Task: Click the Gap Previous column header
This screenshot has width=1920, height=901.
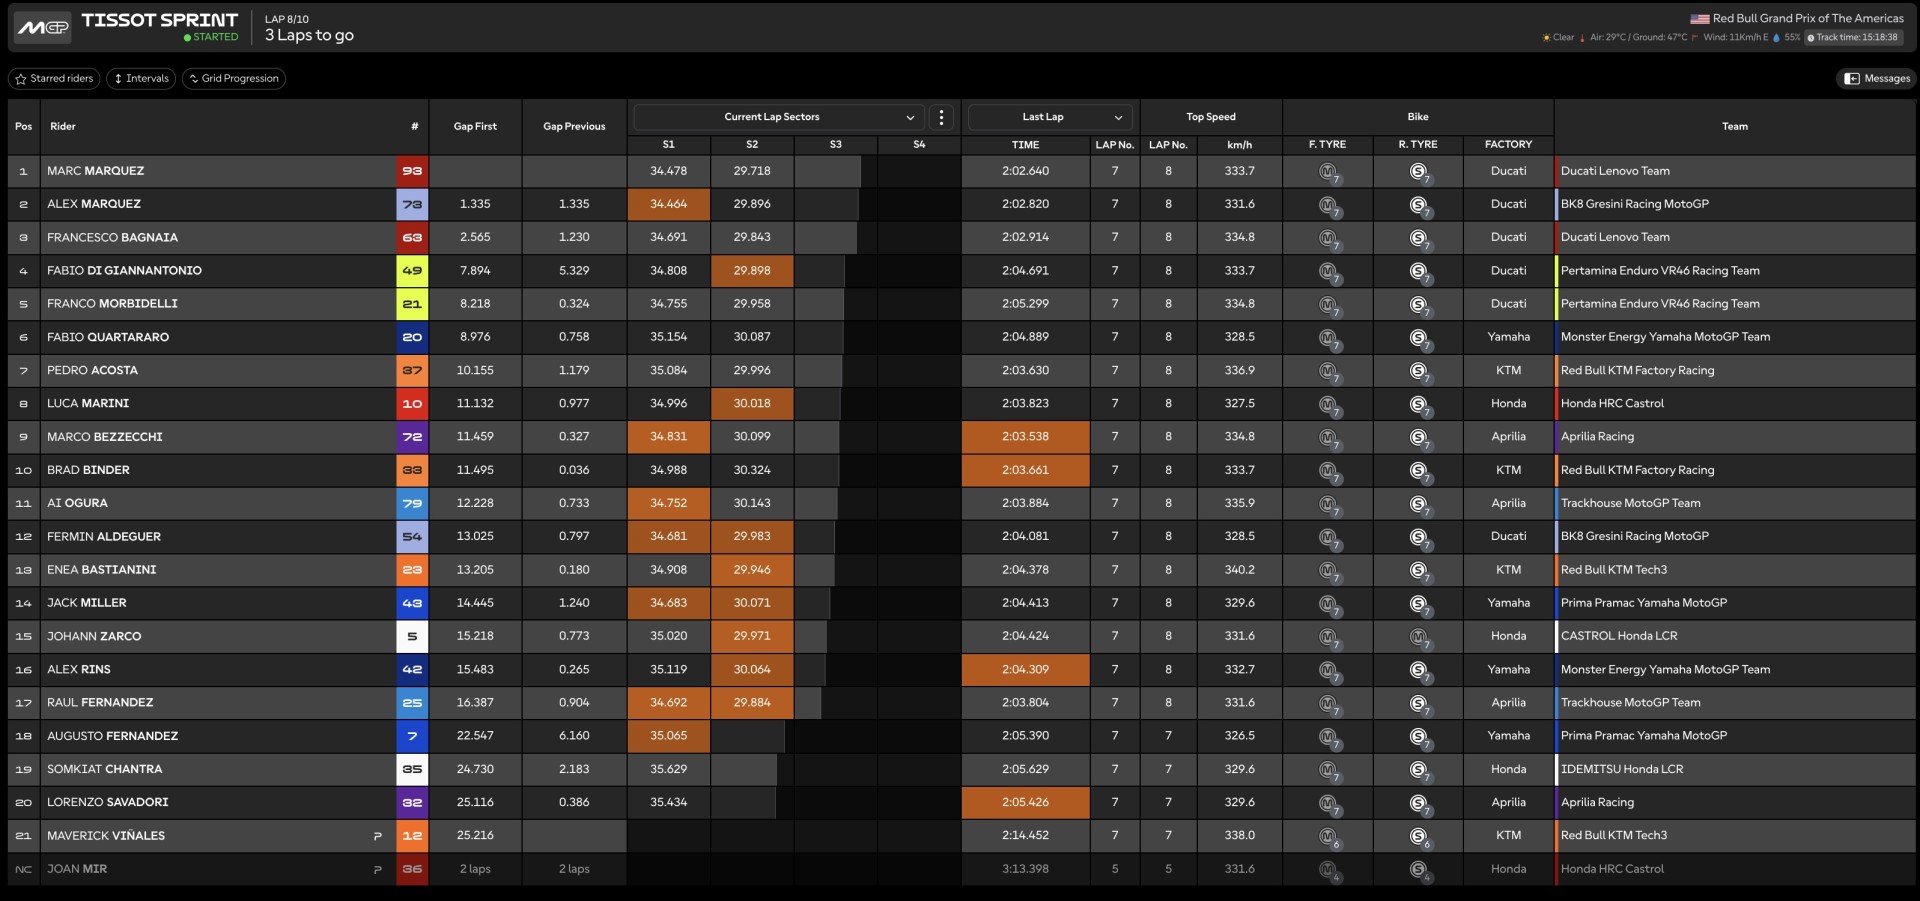Action: tap(574, 126)
